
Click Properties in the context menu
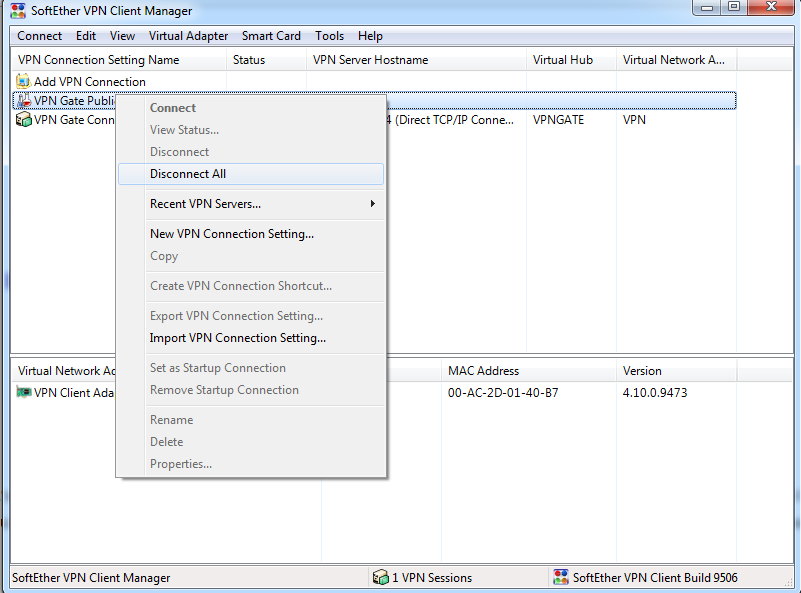pos(251,464)
